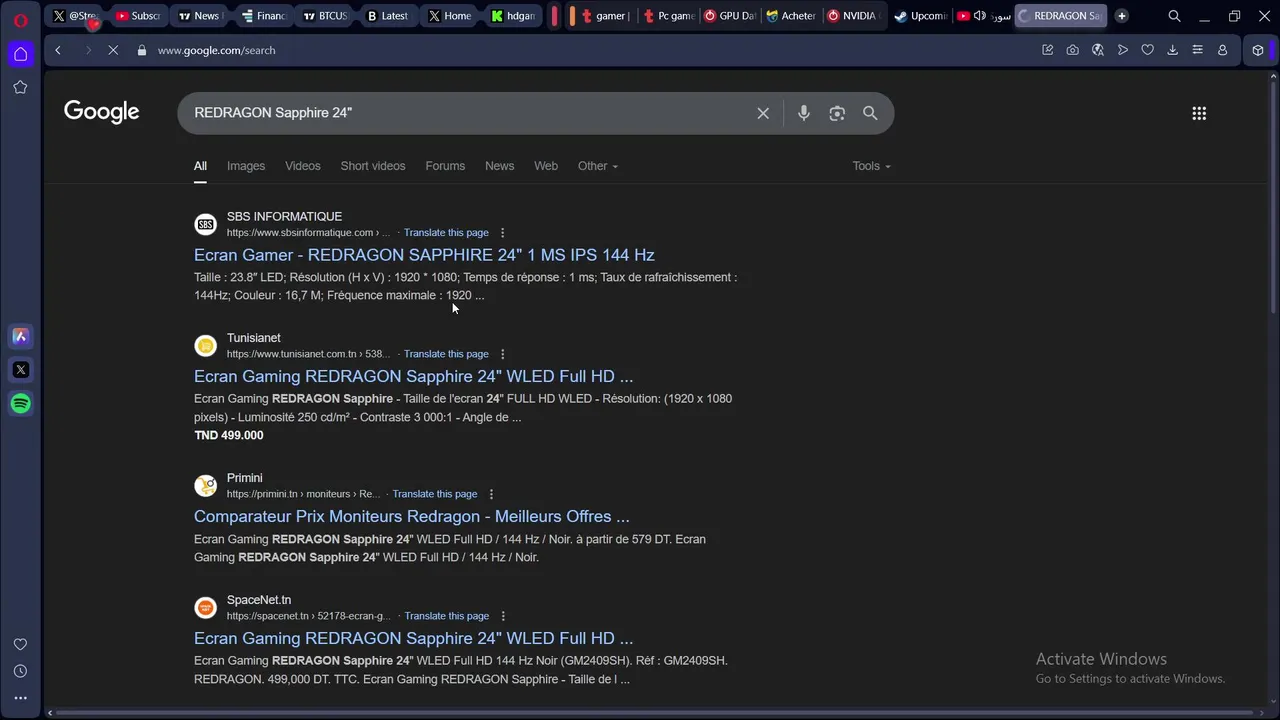Translate the Primini page
The image size is (1280, 720).
point(435,494)
